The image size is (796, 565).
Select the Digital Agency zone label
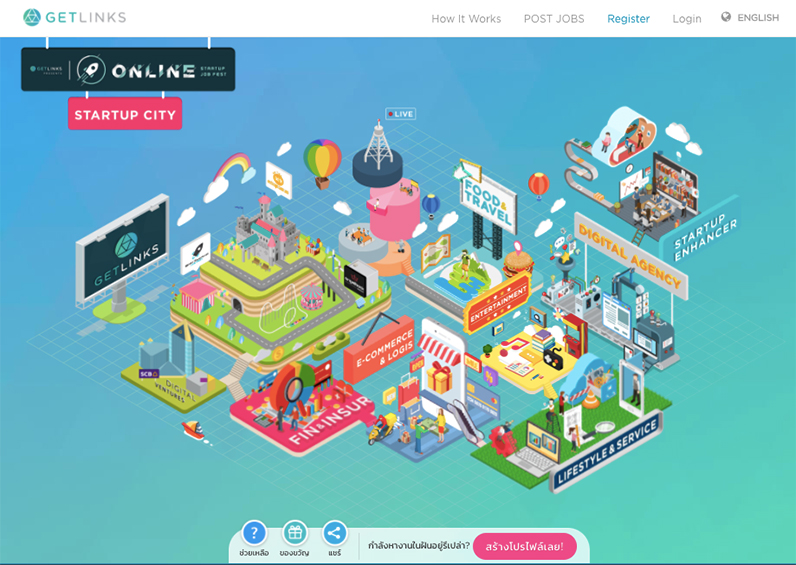click(628, 254)
